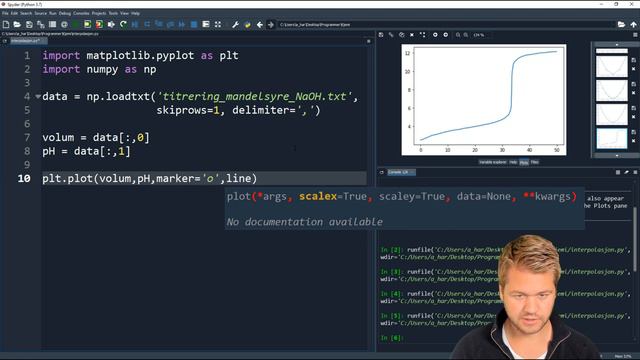Step to the next line in the debugger
640x360 pixels.
[147, 25]
